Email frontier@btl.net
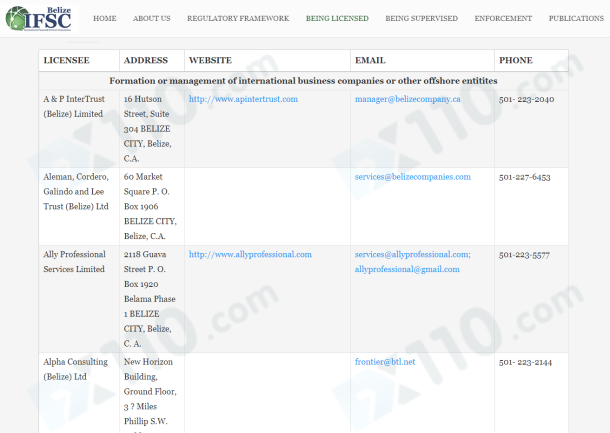 pos(385,362)
